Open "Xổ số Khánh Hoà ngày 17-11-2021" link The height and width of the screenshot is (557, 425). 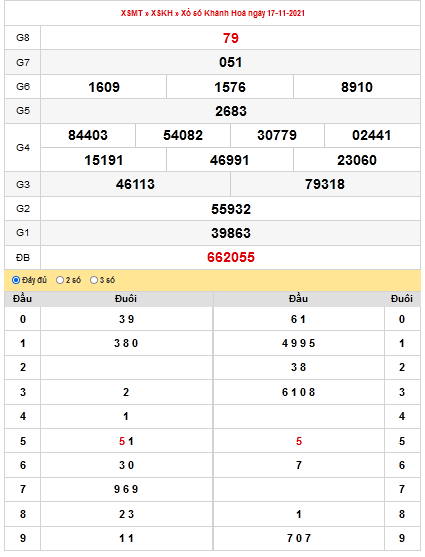coord(243,13)
